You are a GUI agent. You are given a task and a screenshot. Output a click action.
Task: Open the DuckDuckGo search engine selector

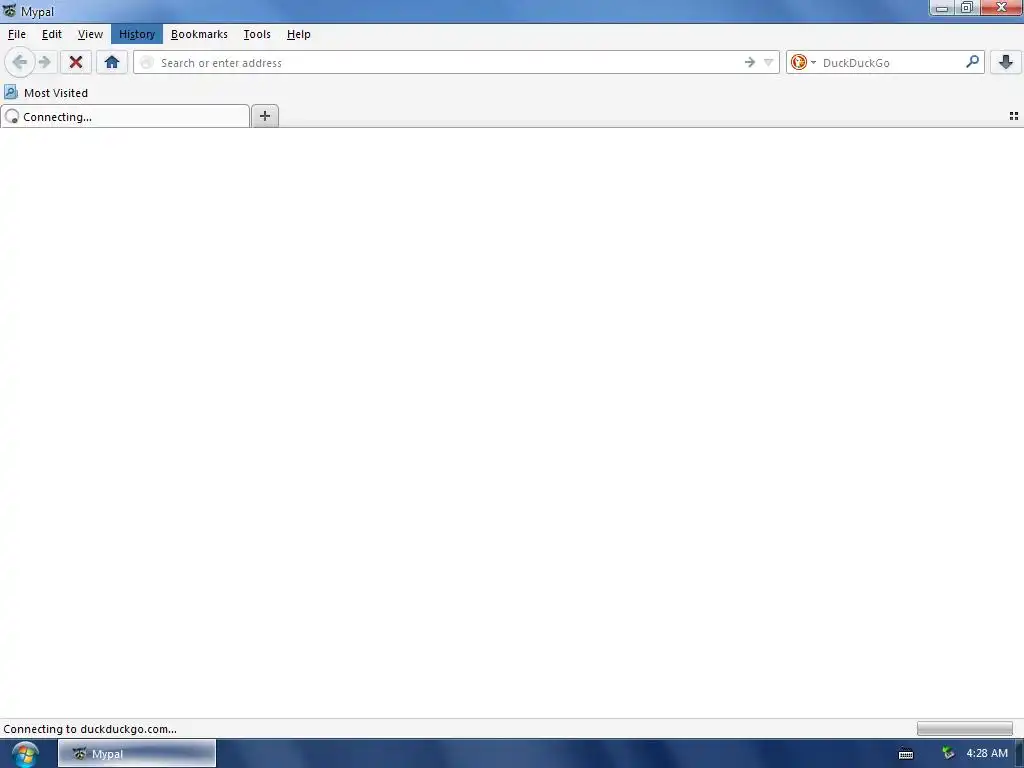803,63
